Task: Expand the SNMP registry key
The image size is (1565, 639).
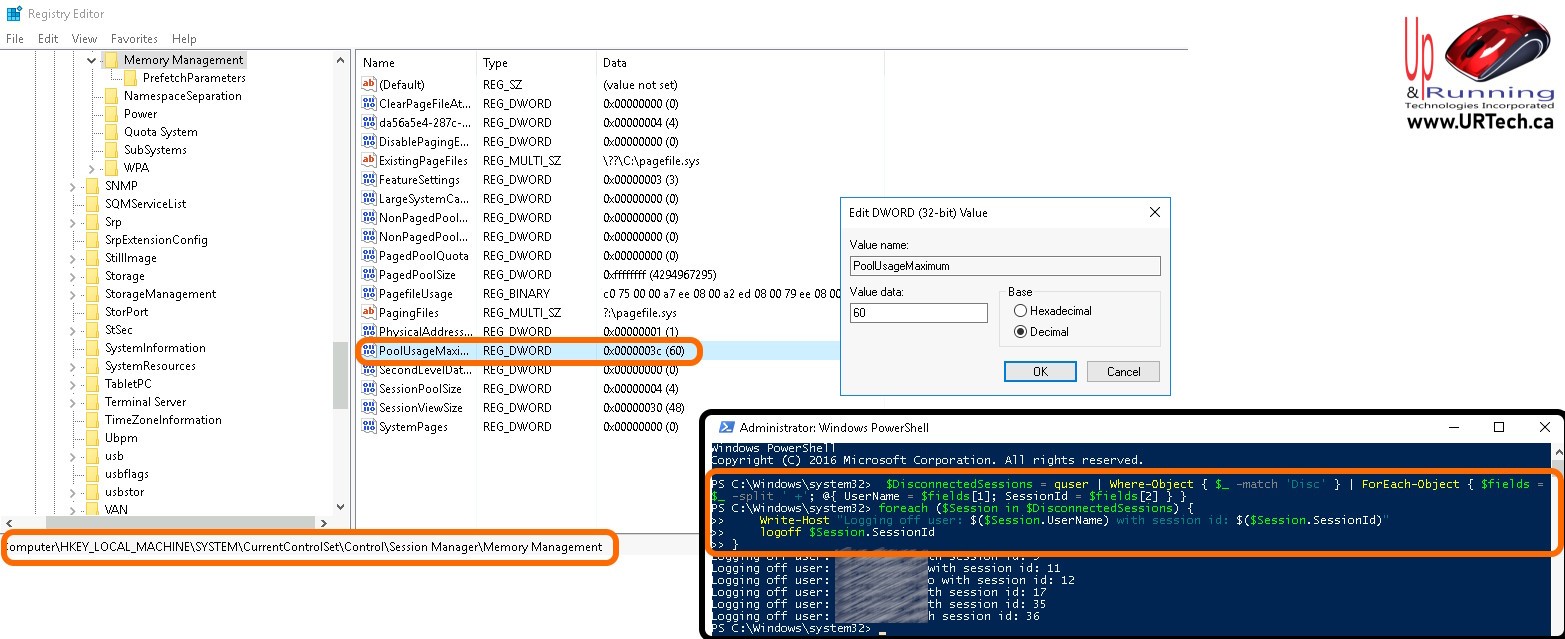Action: [x=73, y=186]
